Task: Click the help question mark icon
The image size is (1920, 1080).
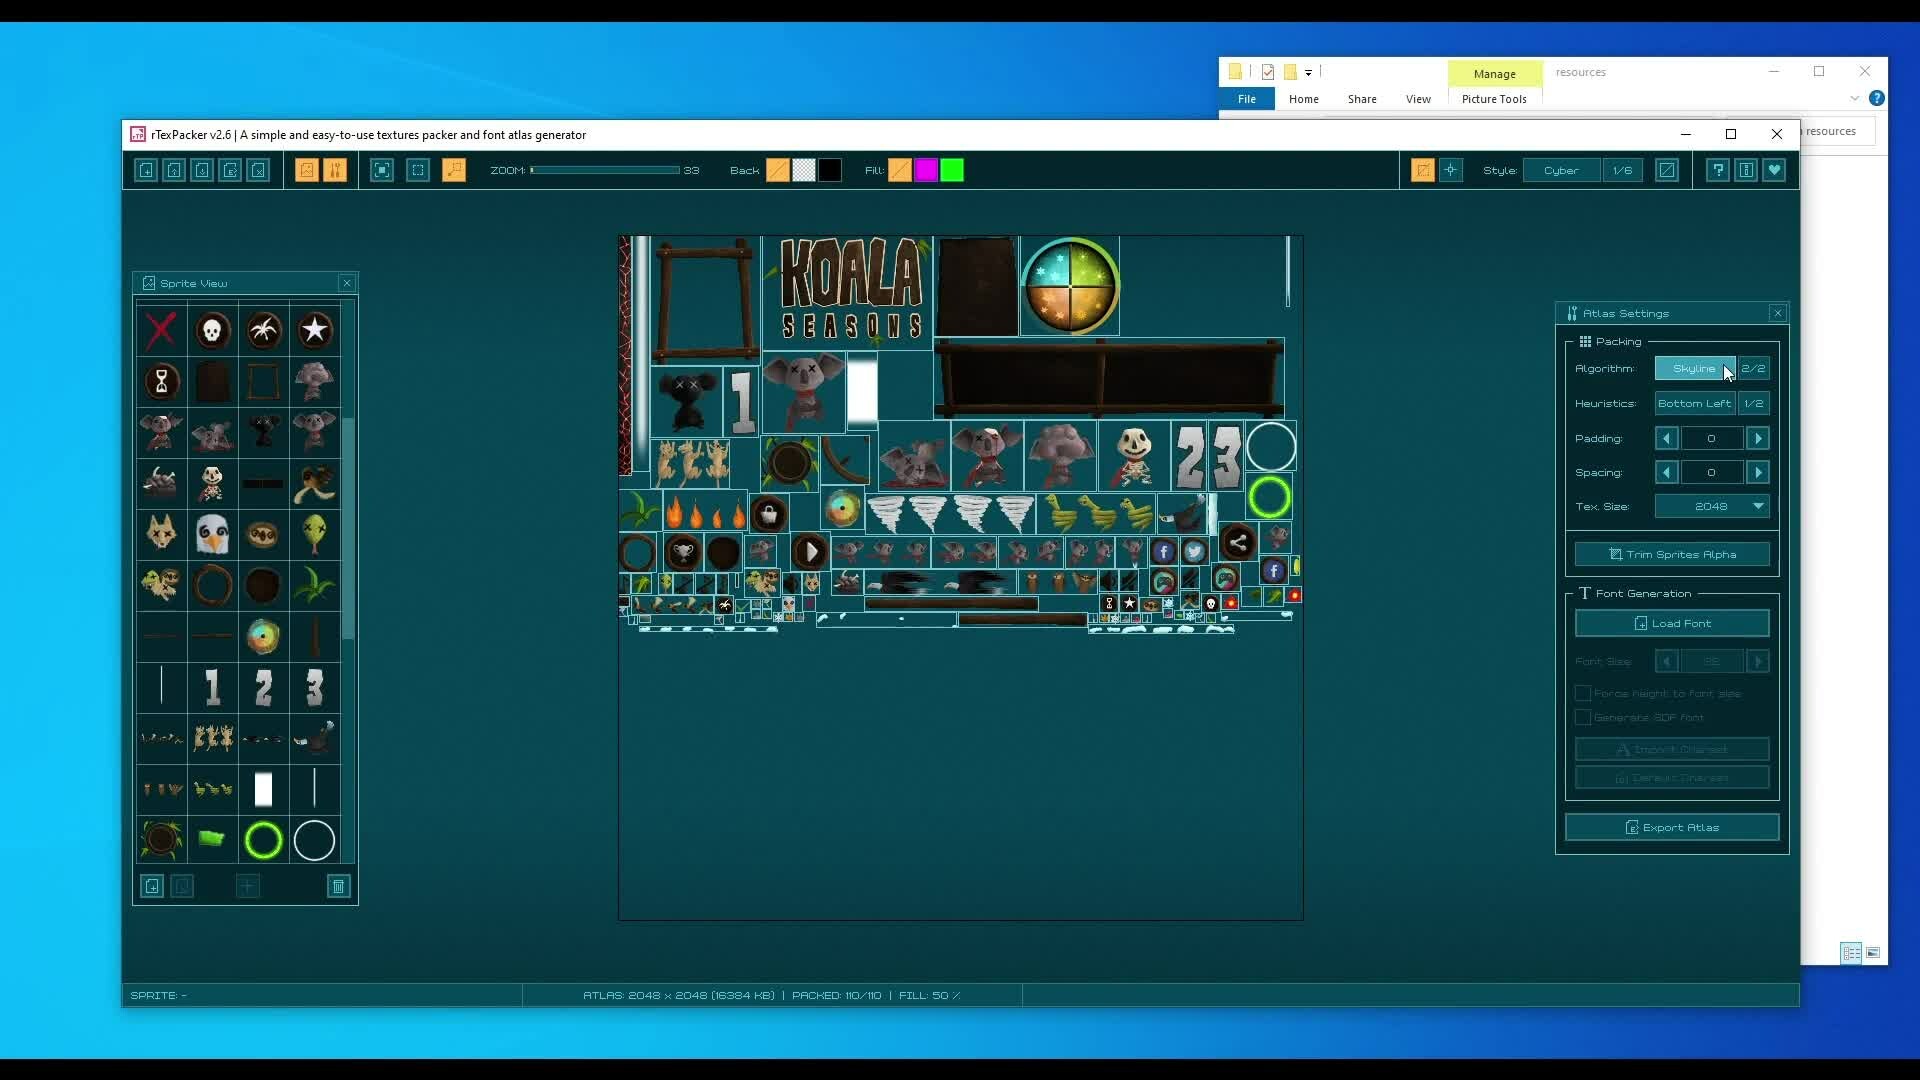Action: pos(1717,171)
